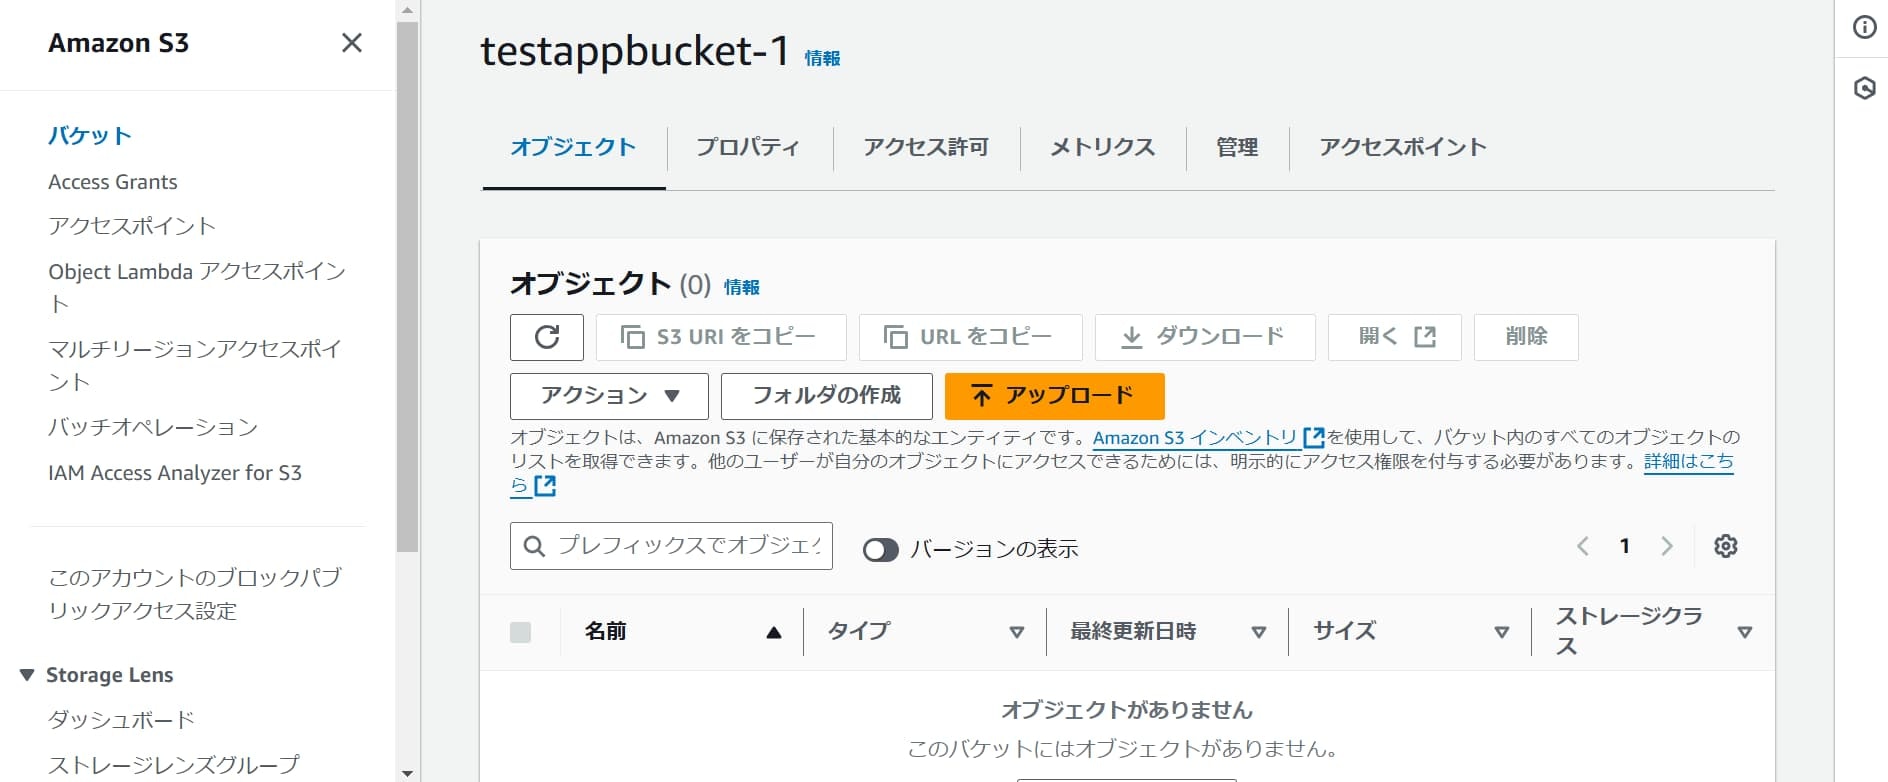Click the 開く button
This screenshot has width=1888, height=782.
pyautogui.click(x=1395, y=337)
